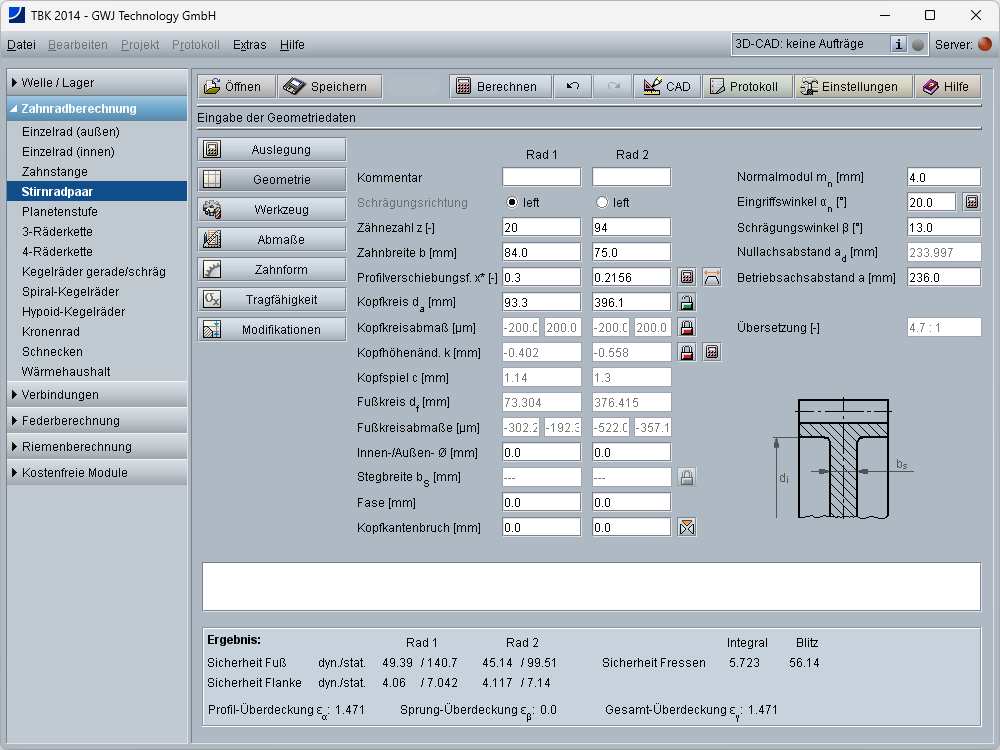The height and width of the screenshot is (750, 1000).
Task: Open the Datei menu
Action: coord(21,45)
